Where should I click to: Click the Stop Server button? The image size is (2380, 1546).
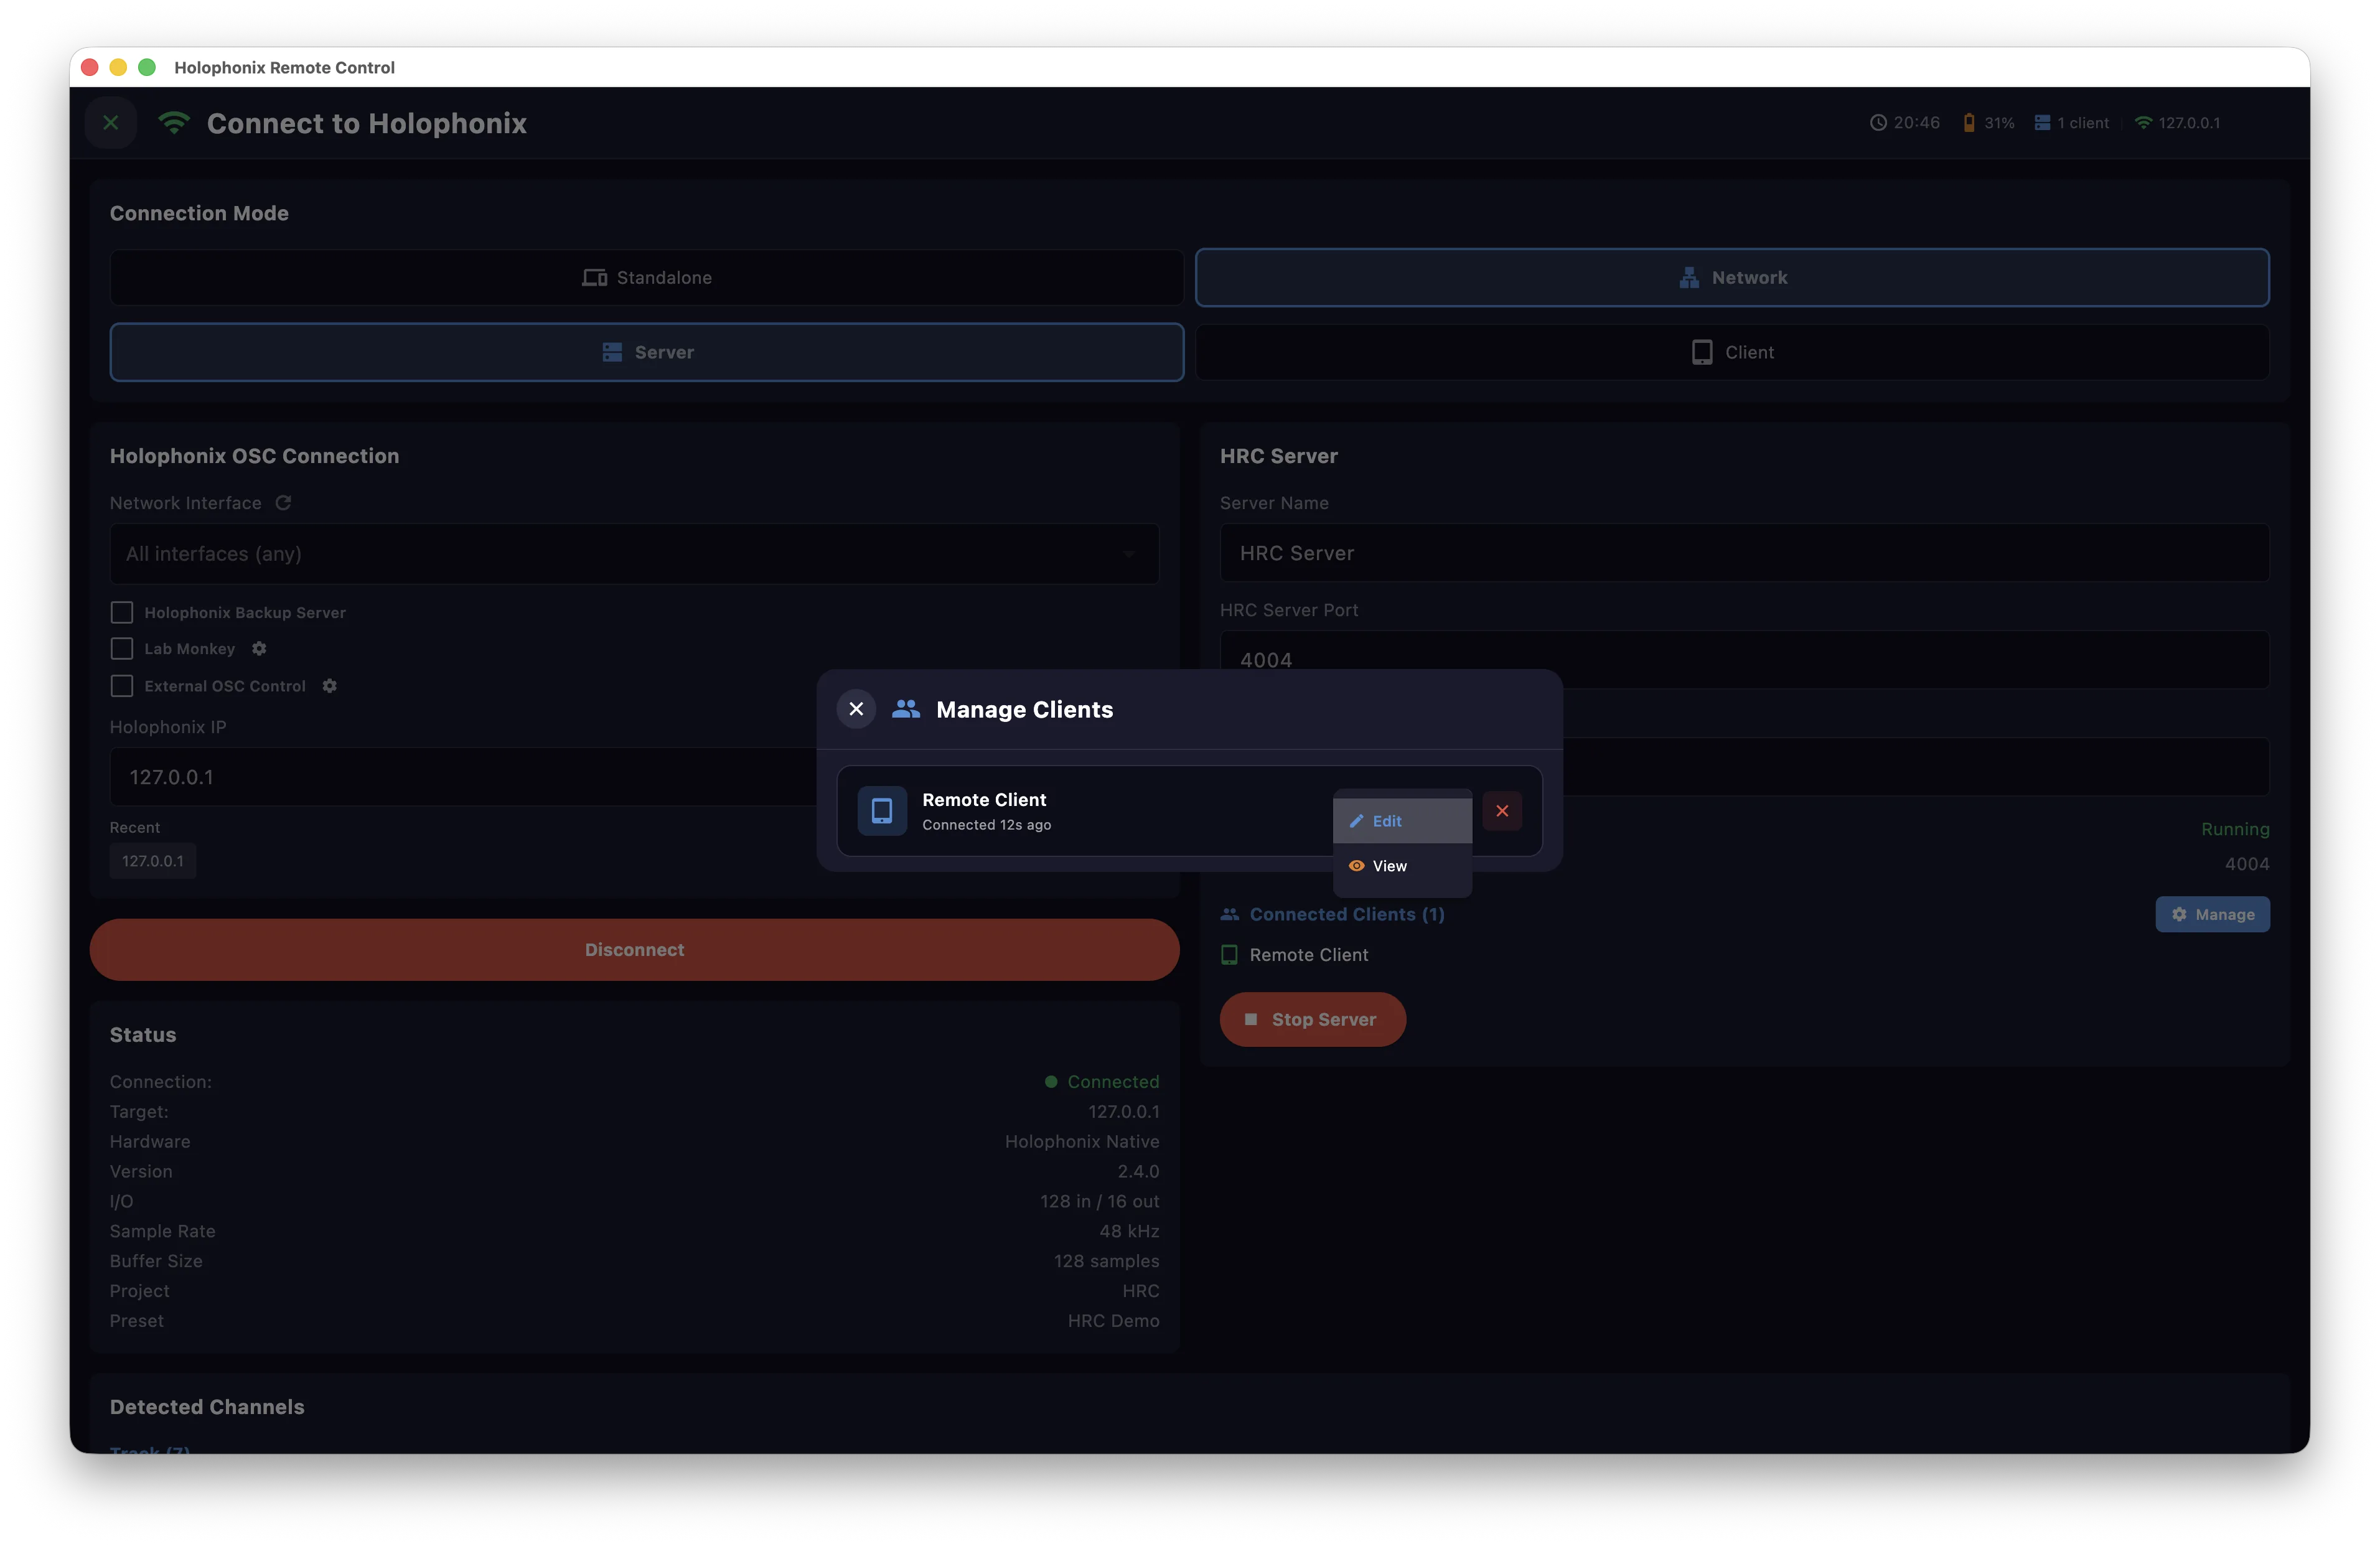pyautogui.click(x=1312, y=1020)
